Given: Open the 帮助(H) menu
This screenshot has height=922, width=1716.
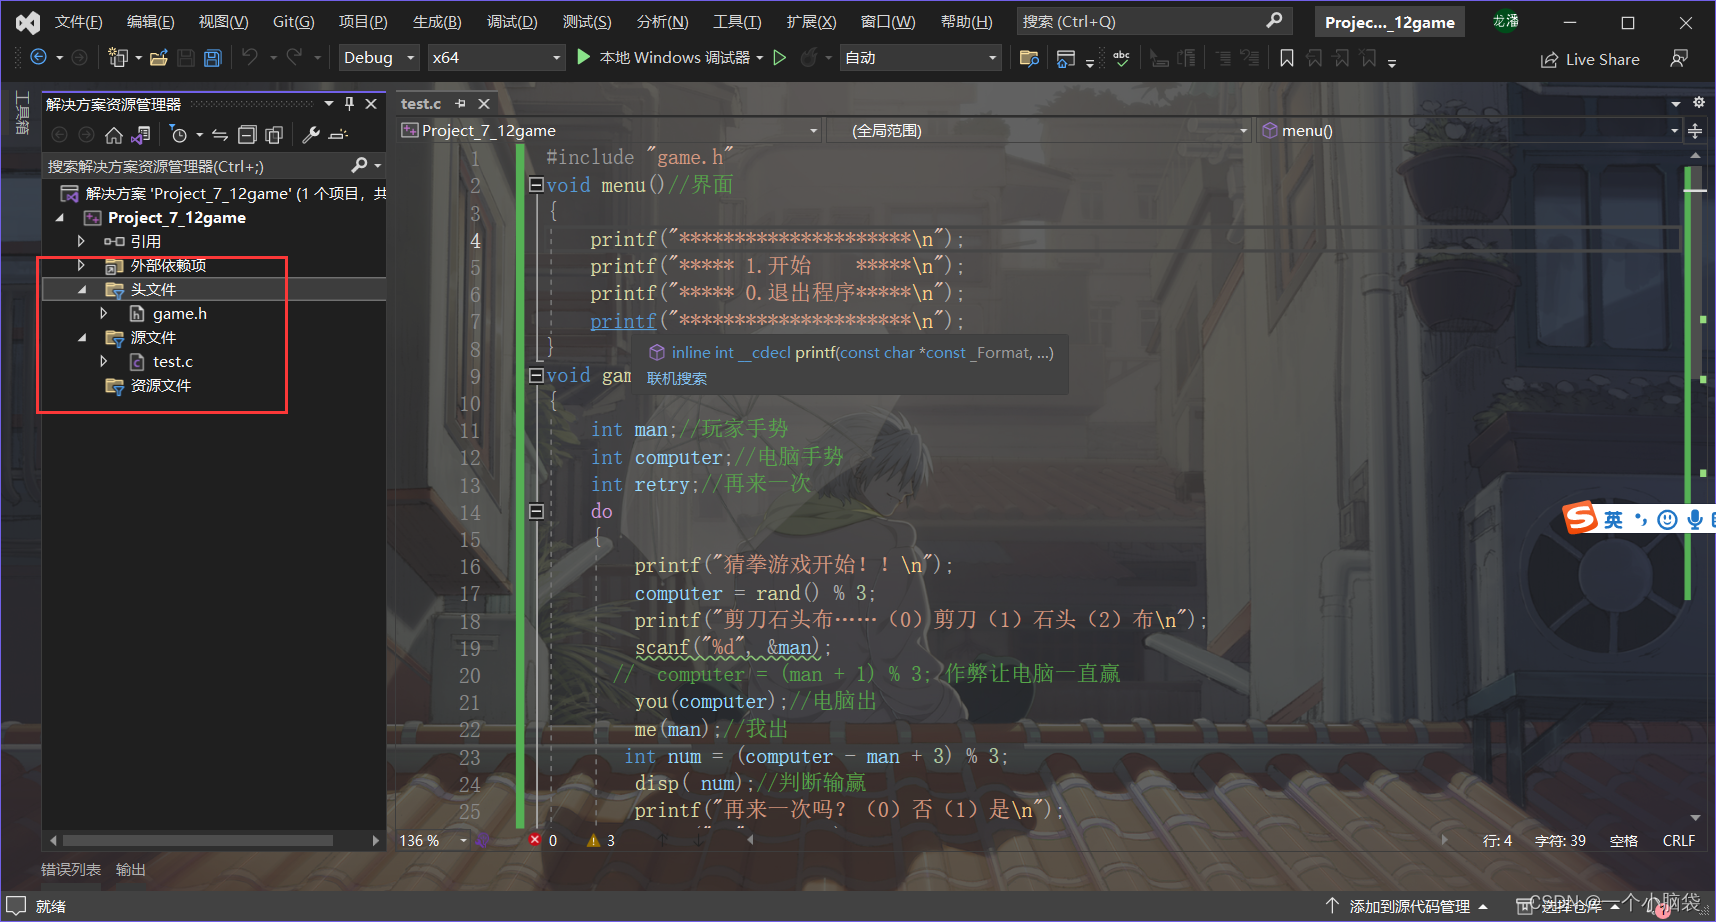Looking at the screenshot, I should tap(967, 22).
